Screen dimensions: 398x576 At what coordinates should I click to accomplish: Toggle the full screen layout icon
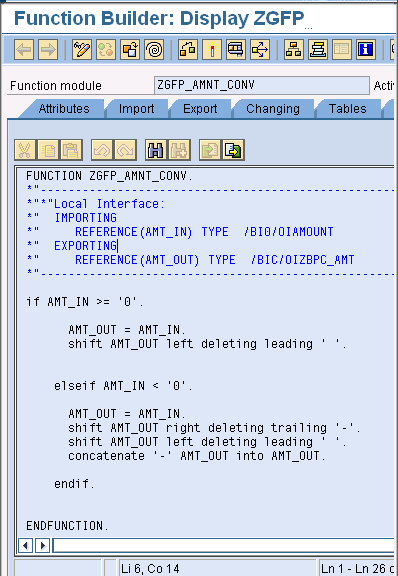point(342,50)
